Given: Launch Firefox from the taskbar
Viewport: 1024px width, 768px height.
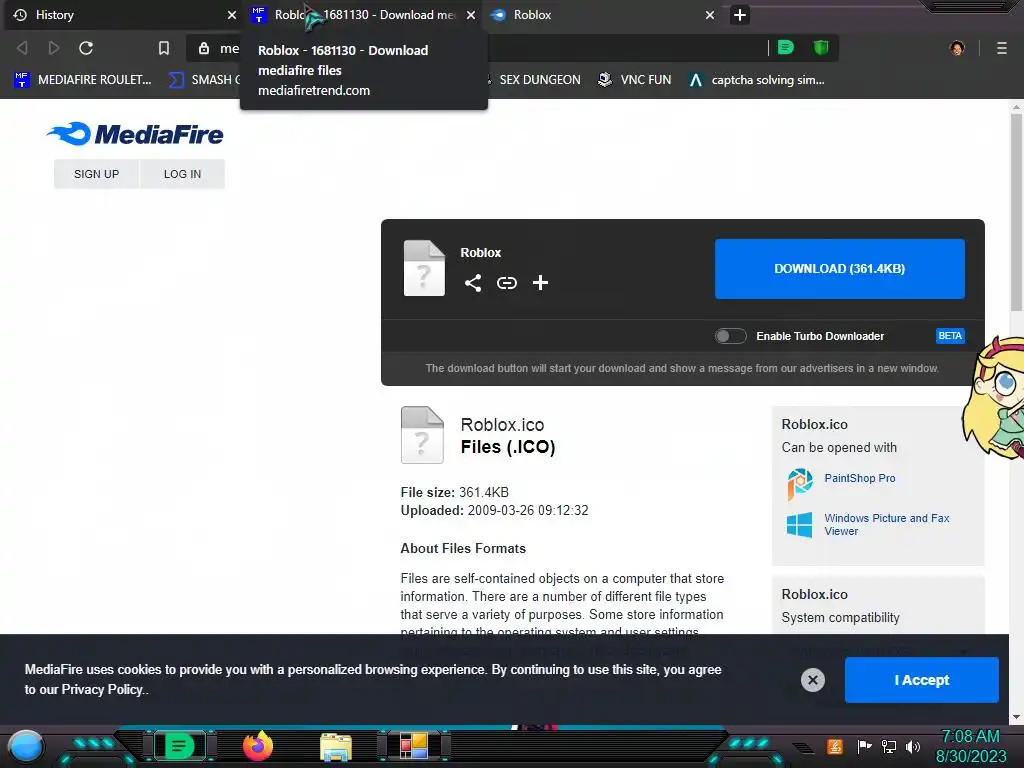Looking at the screenshot, I should (258, 746).
